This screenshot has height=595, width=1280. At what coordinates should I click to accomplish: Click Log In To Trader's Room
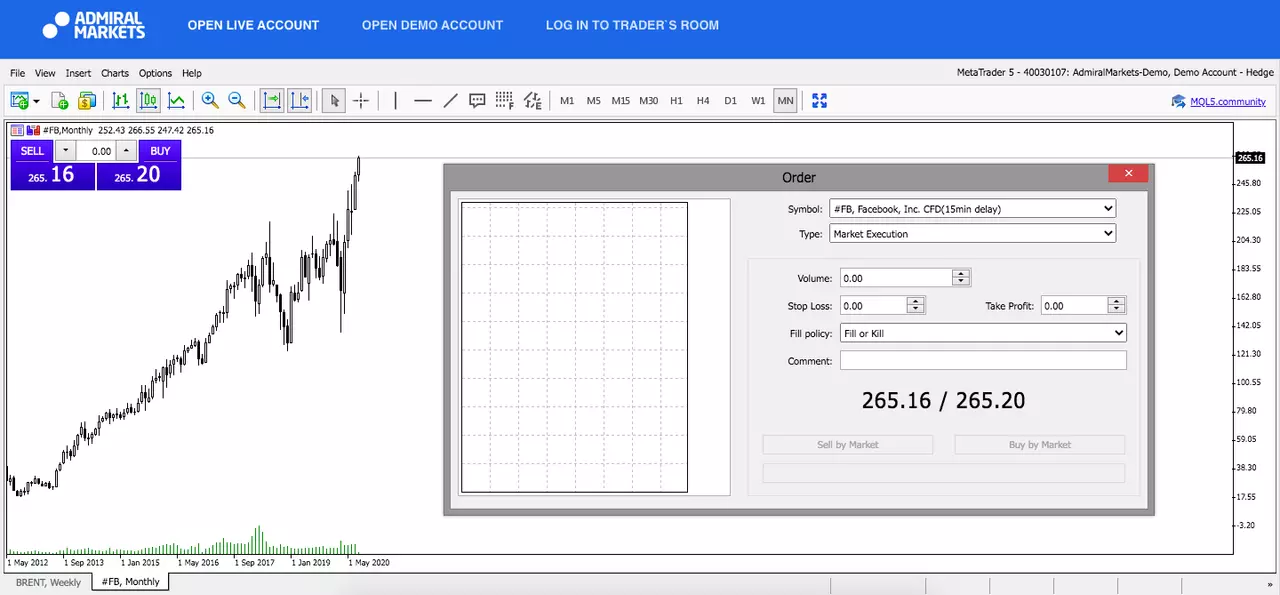tap(632, 25)
